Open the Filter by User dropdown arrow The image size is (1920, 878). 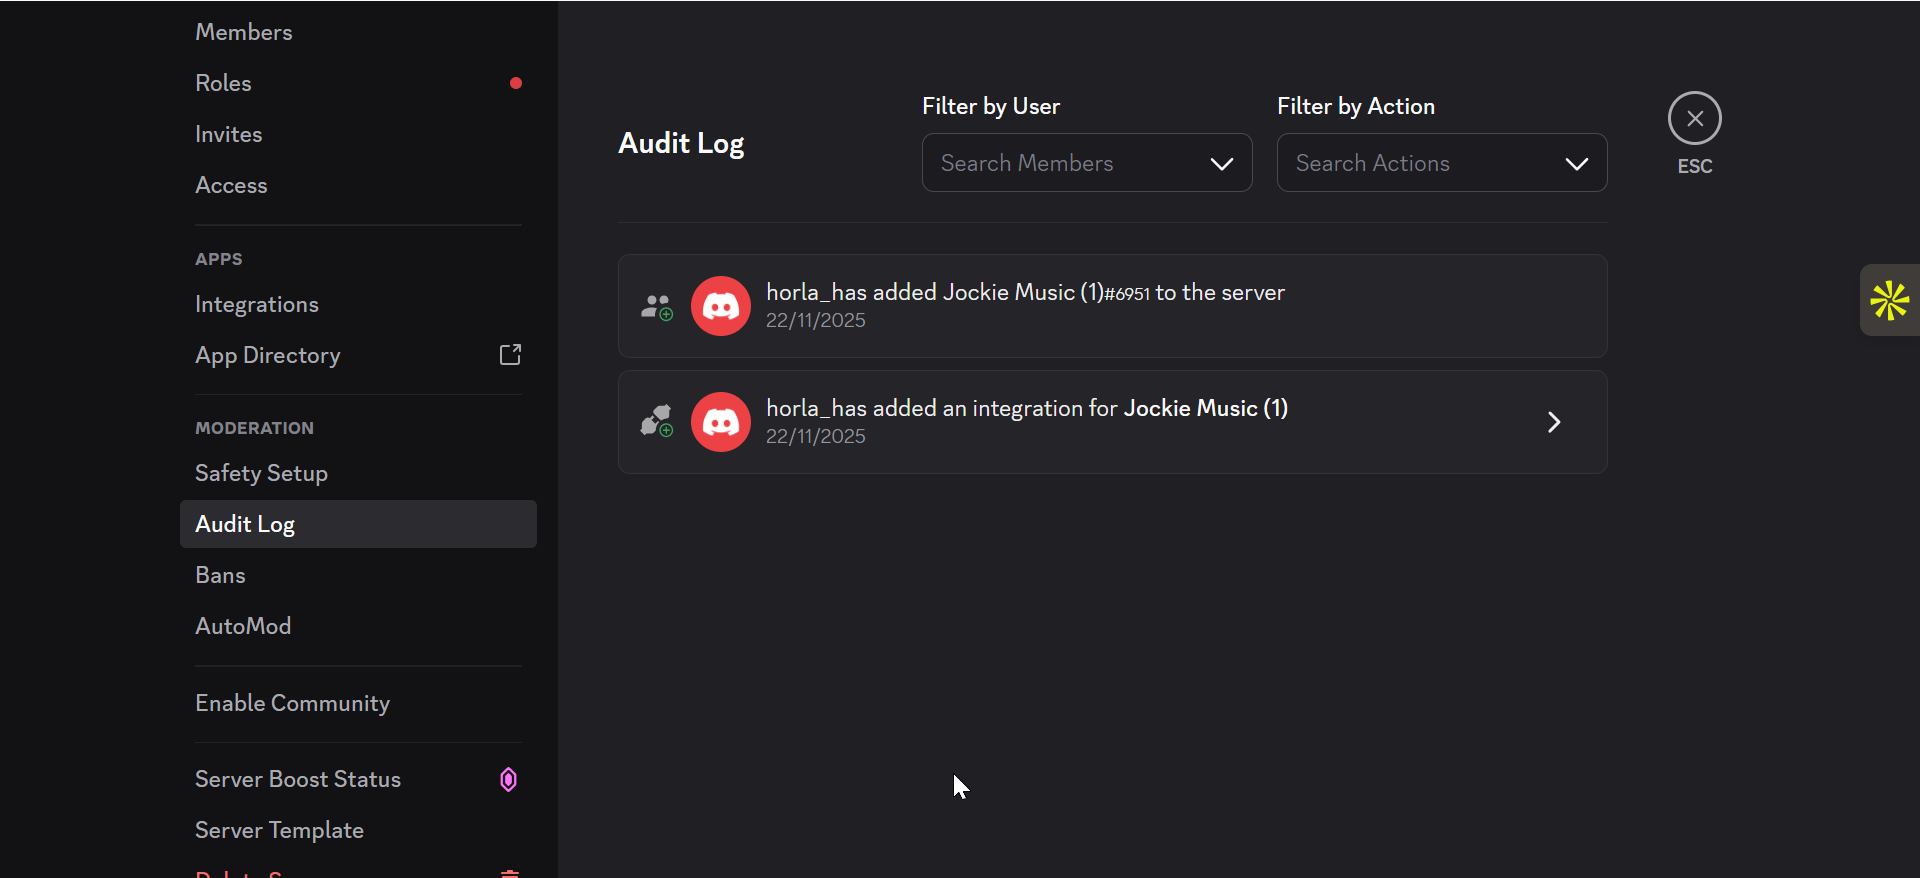[x=1221, y=164]
